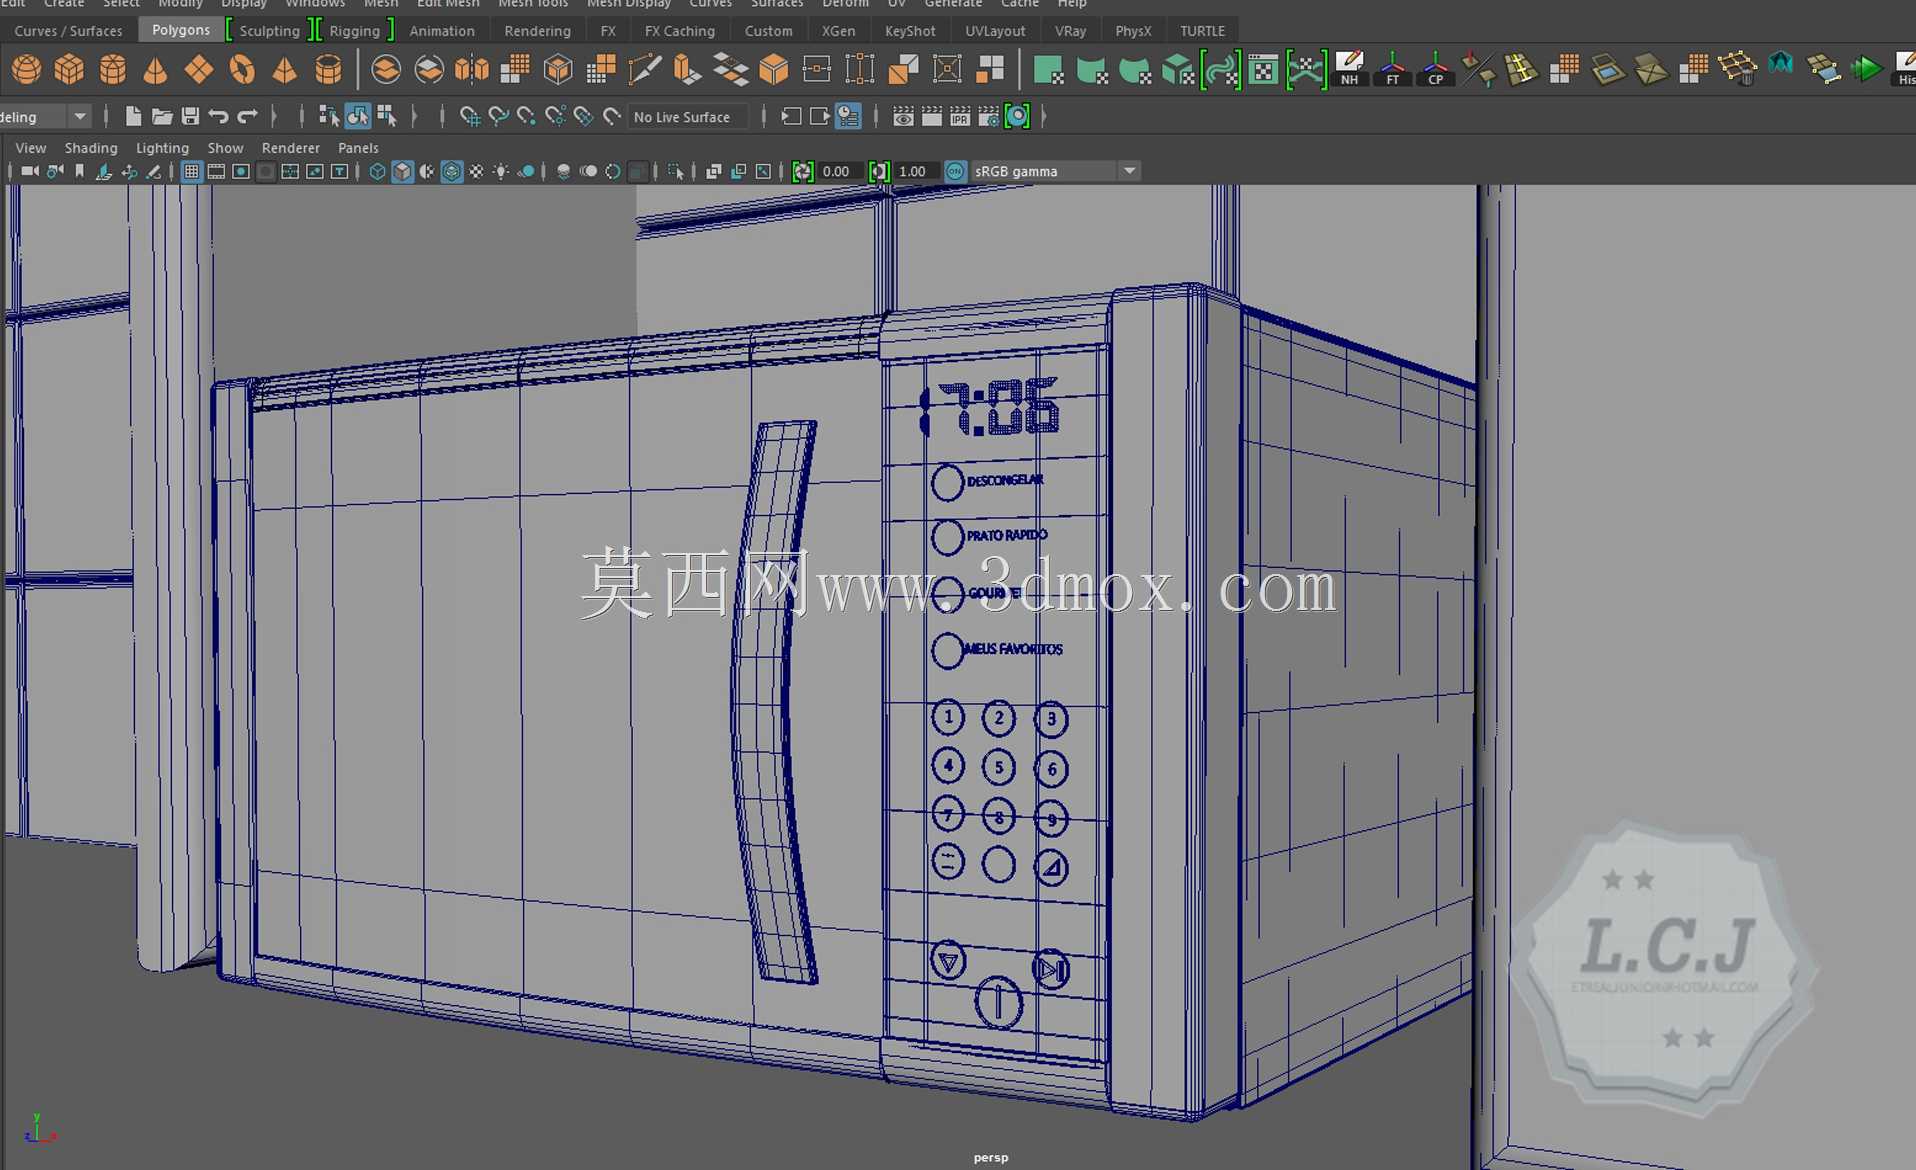Click the Automatic UV mapping shelf icon

click(x=1178, y=70)
